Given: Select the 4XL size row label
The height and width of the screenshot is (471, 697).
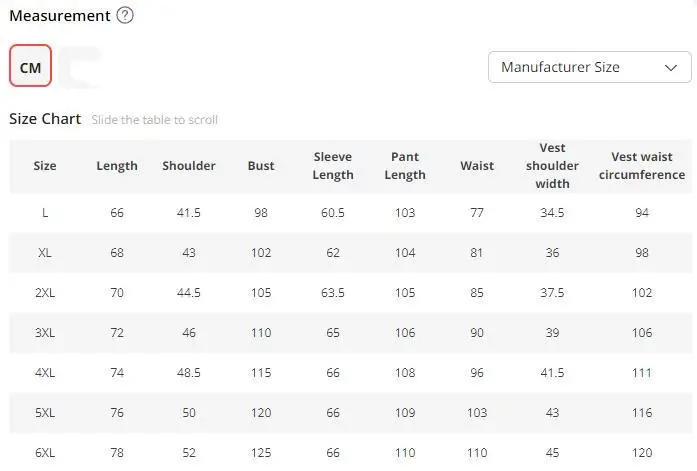Looking at the screenshot, I should click(45, 373).
